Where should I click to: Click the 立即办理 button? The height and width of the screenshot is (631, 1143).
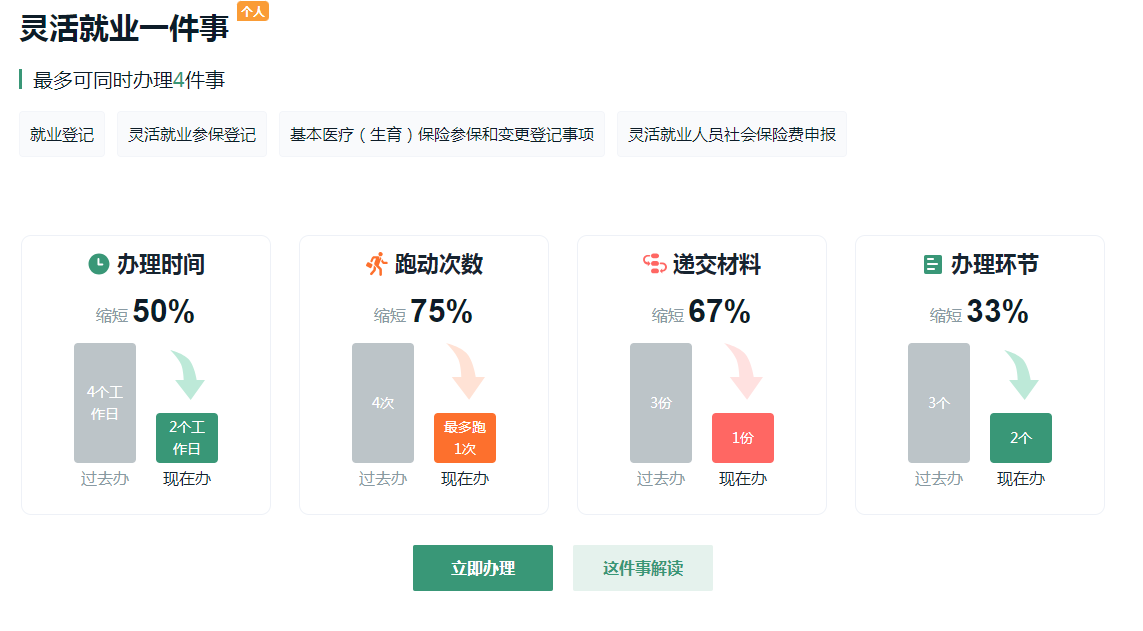tap(483, 568)
